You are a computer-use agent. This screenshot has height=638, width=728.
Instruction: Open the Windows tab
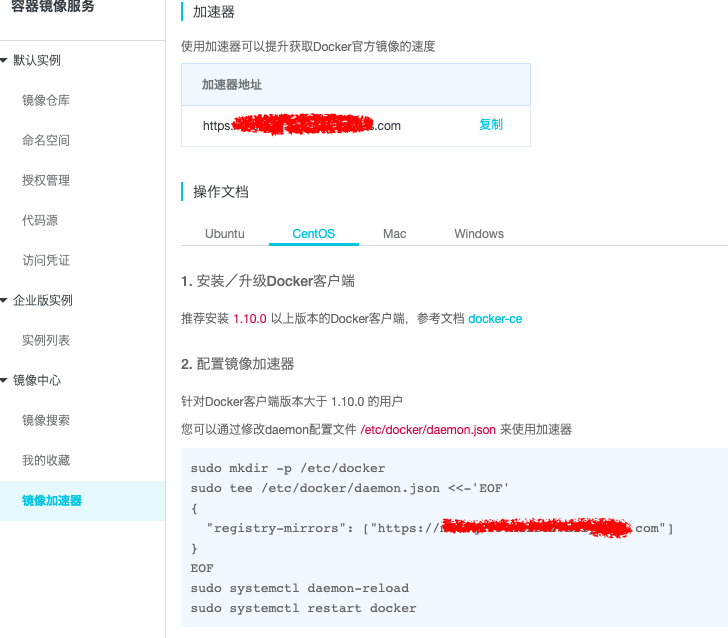tap(479, 234)
